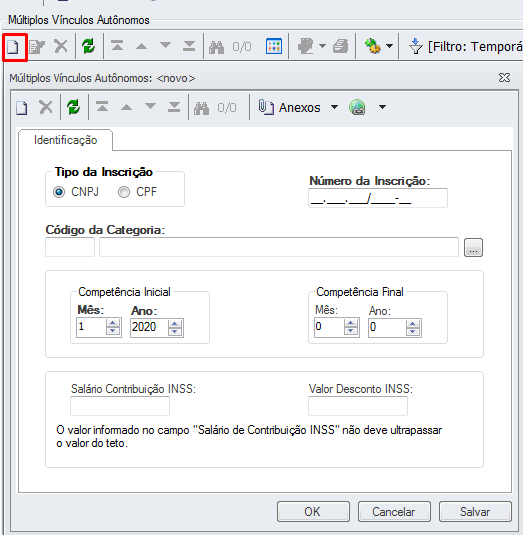Go to last record in dialog toolbar
This screenshot has height=535, width=523.
pos(174,107)
